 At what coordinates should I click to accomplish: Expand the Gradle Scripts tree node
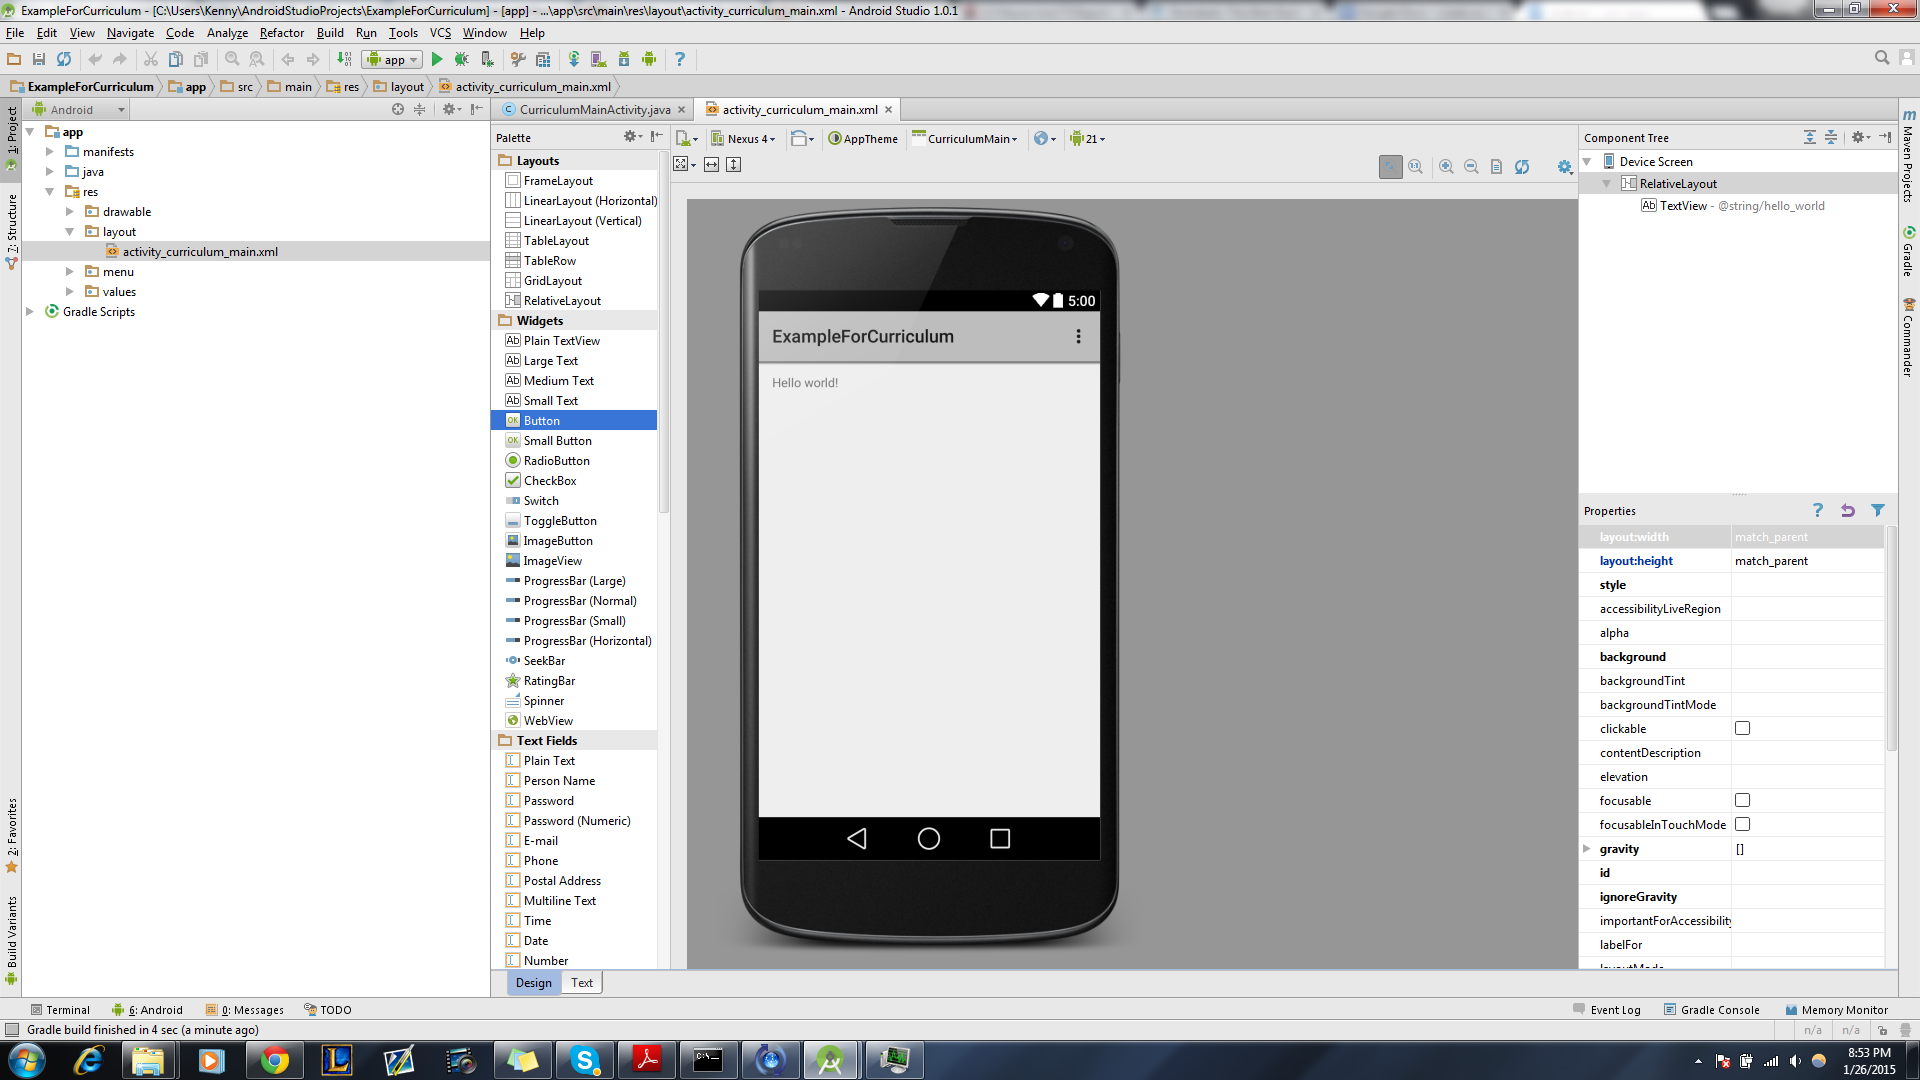(30, 312)
